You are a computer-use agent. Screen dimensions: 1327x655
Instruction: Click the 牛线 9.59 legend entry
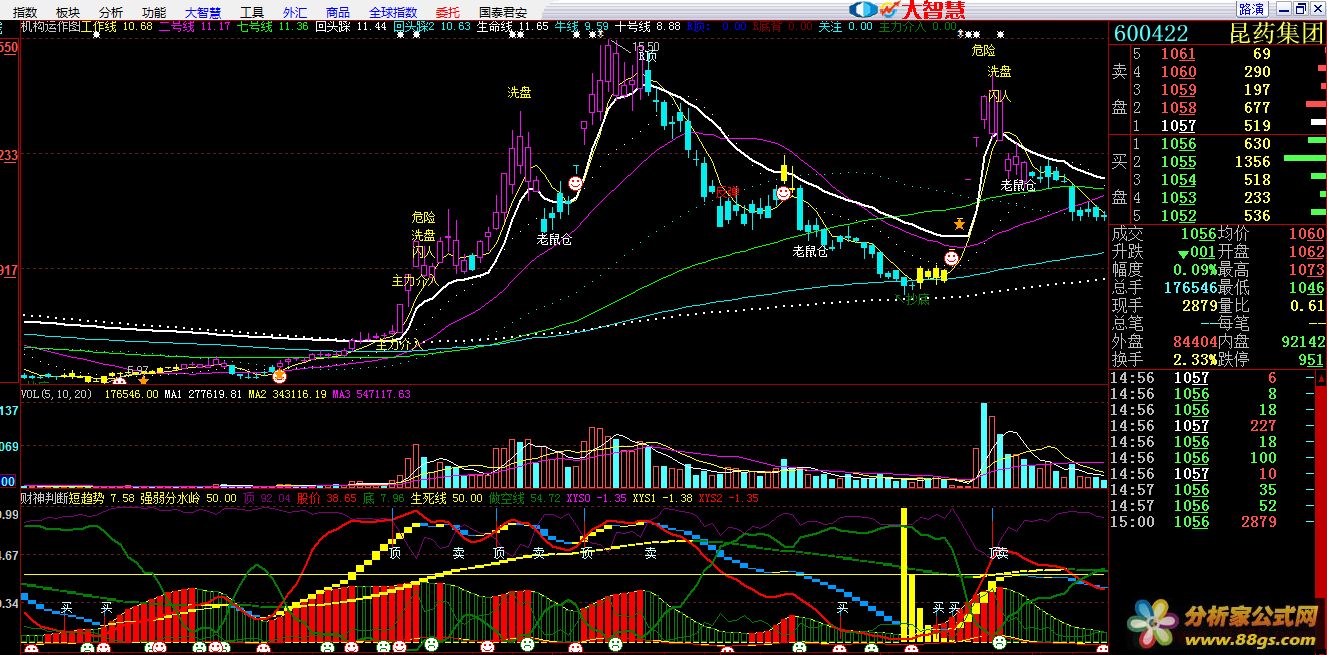pyautogui.click(x=581, y=27)
